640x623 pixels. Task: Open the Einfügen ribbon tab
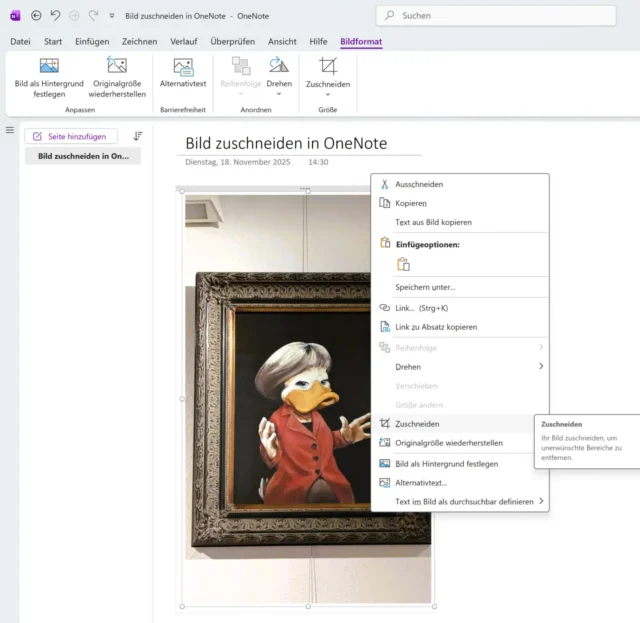click(92, 41)
